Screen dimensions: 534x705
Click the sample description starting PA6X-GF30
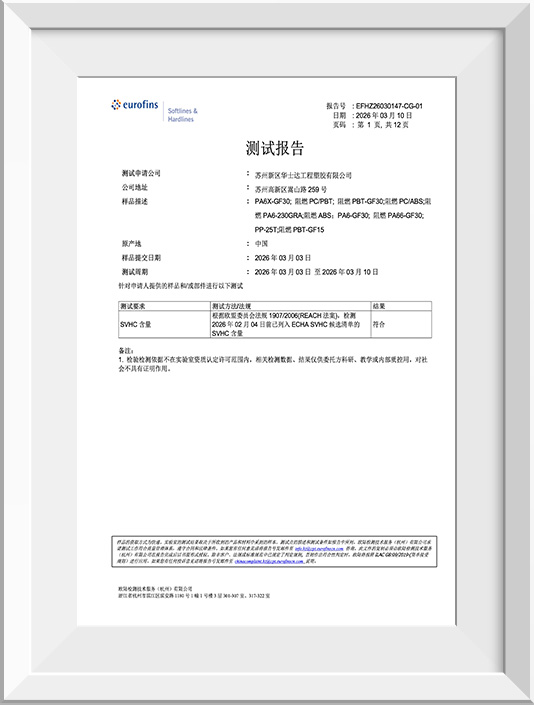343,215
